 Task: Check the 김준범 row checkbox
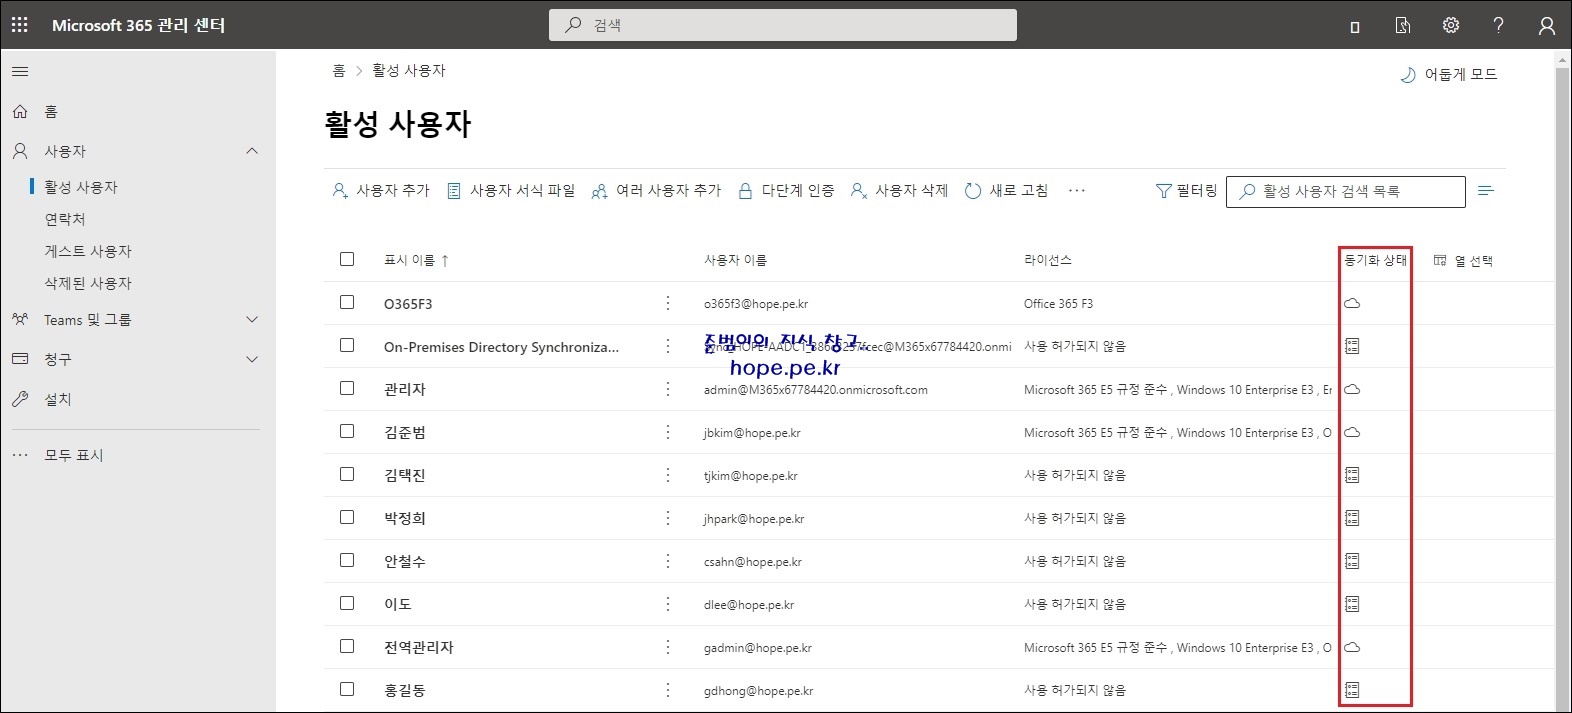(x=347, y=431)
